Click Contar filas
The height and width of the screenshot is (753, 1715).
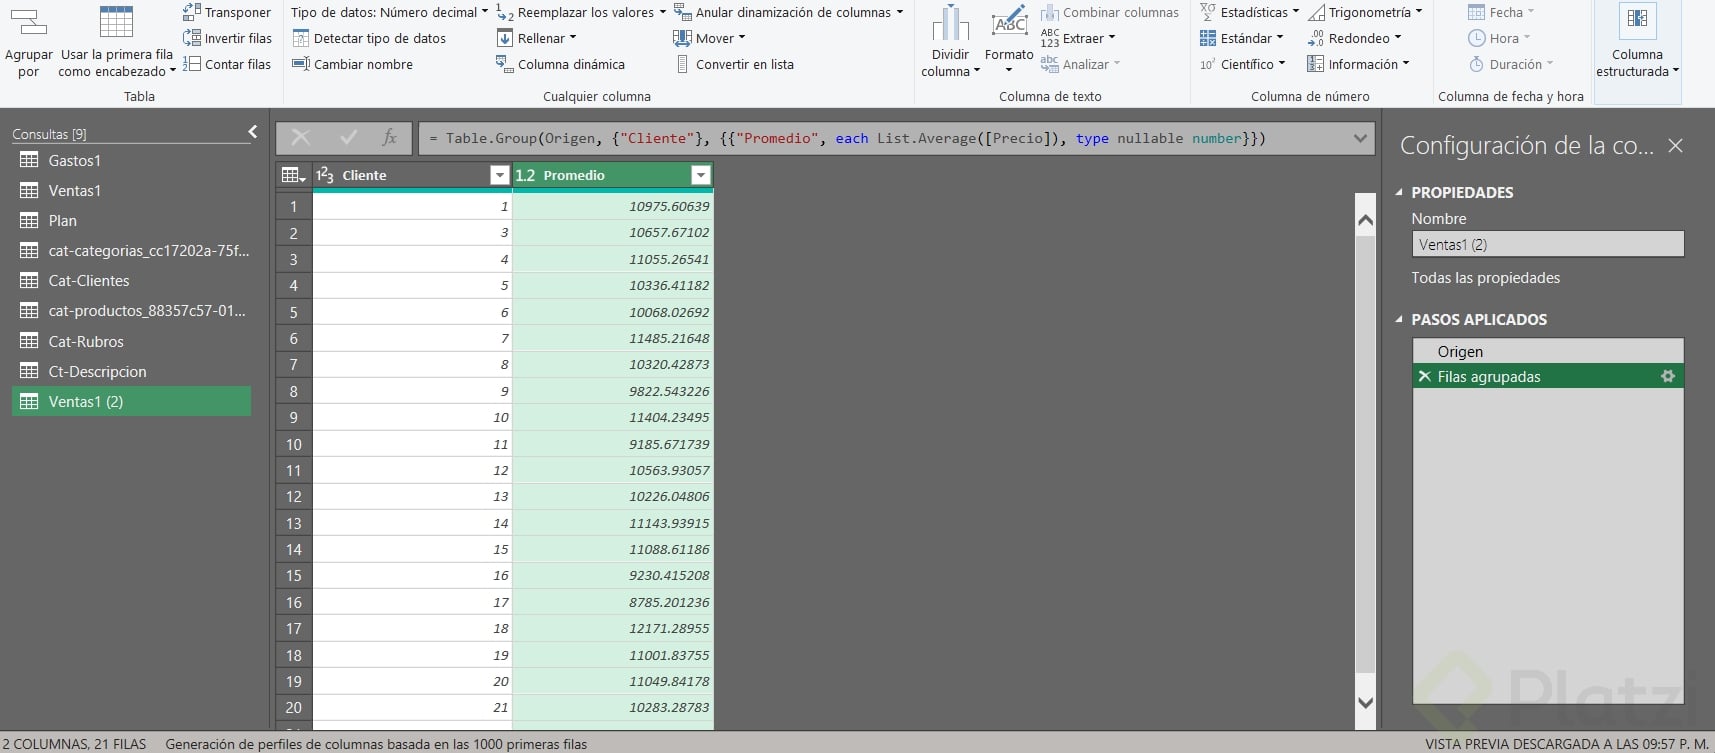click(227, 64)
